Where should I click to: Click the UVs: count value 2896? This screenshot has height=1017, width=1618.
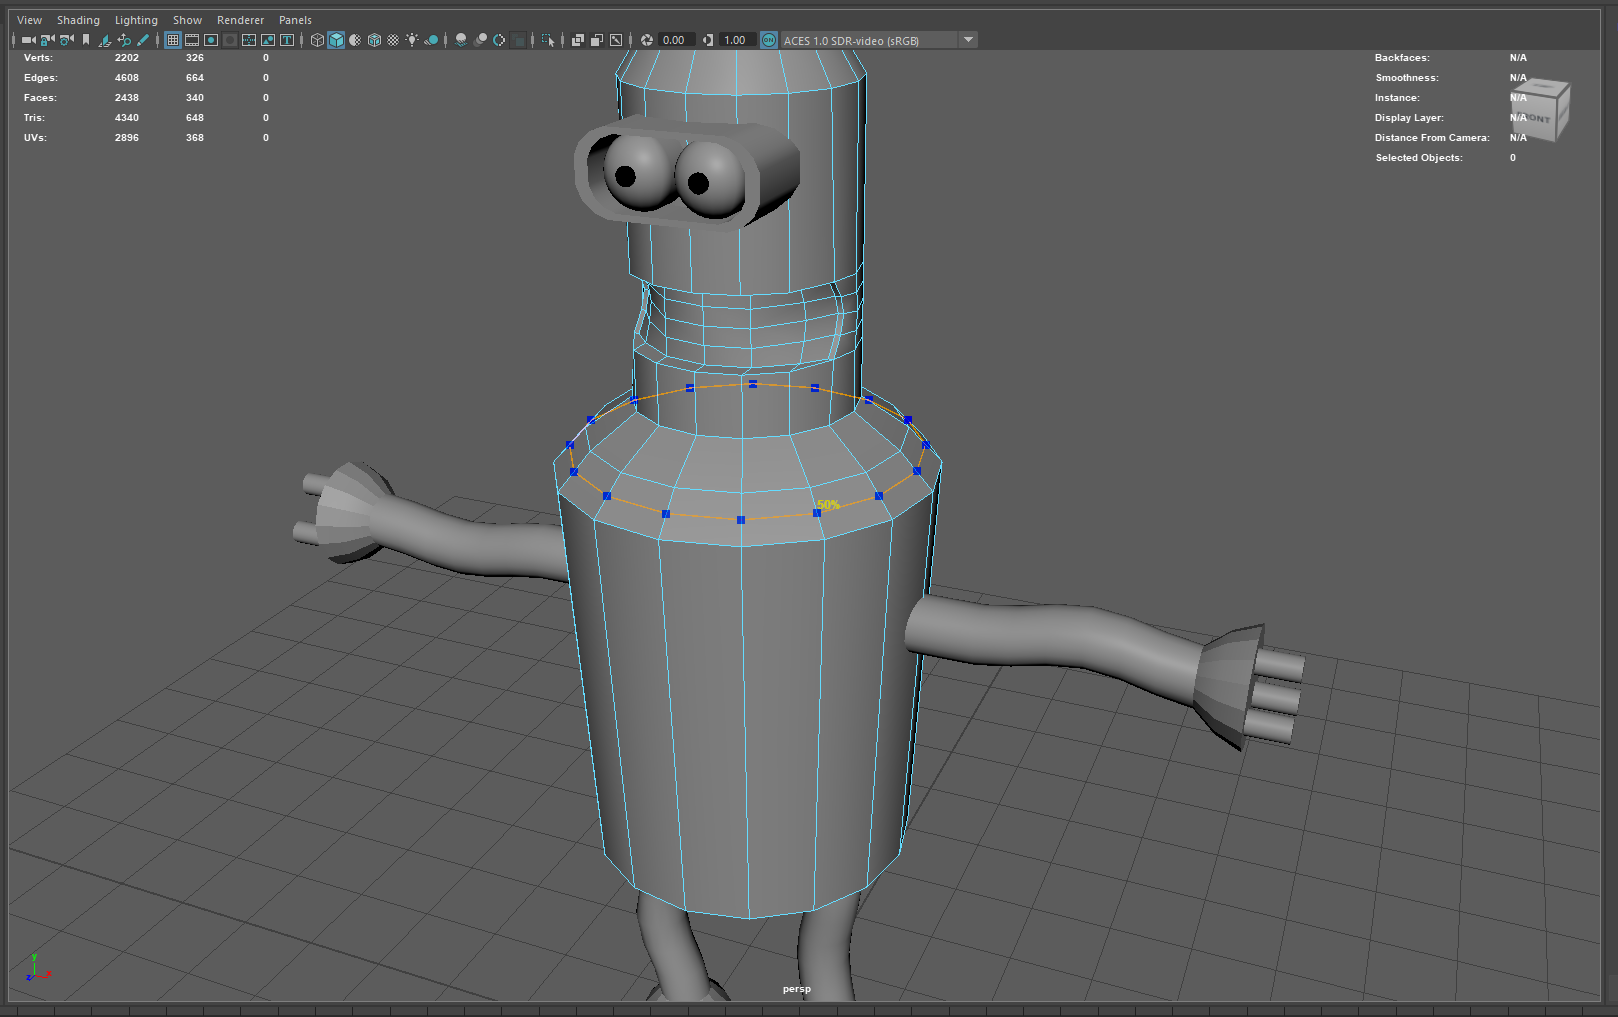(127, 138)
